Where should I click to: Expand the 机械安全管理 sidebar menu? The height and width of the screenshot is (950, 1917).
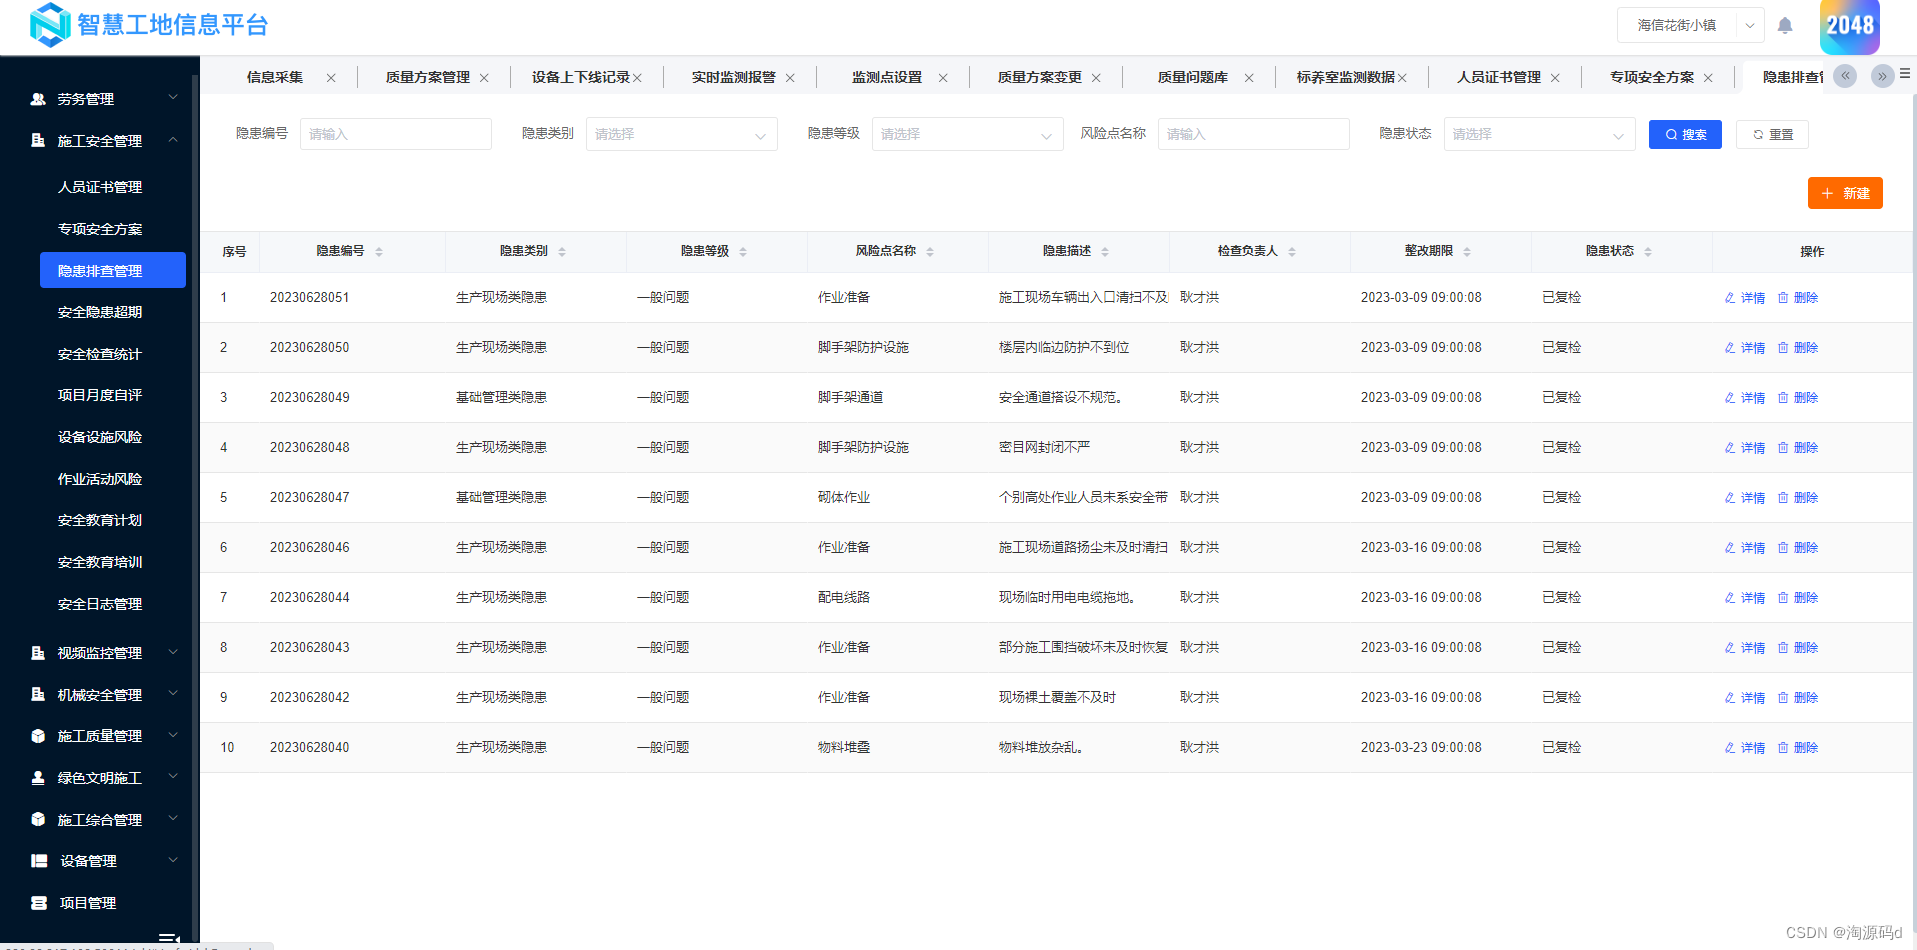[100, 695]
